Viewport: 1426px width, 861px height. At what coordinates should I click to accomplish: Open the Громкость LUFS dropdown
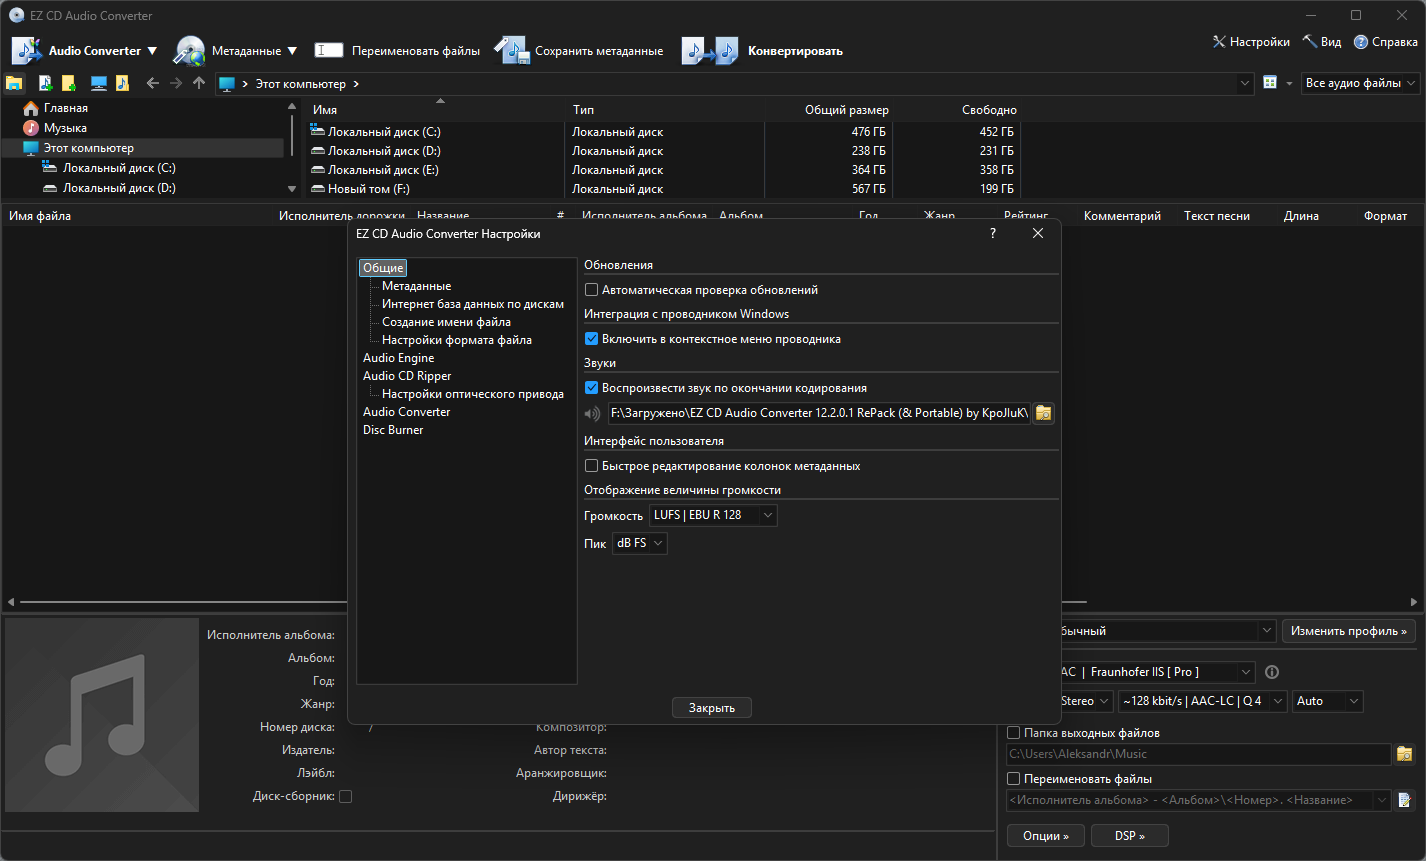point(713,515)
